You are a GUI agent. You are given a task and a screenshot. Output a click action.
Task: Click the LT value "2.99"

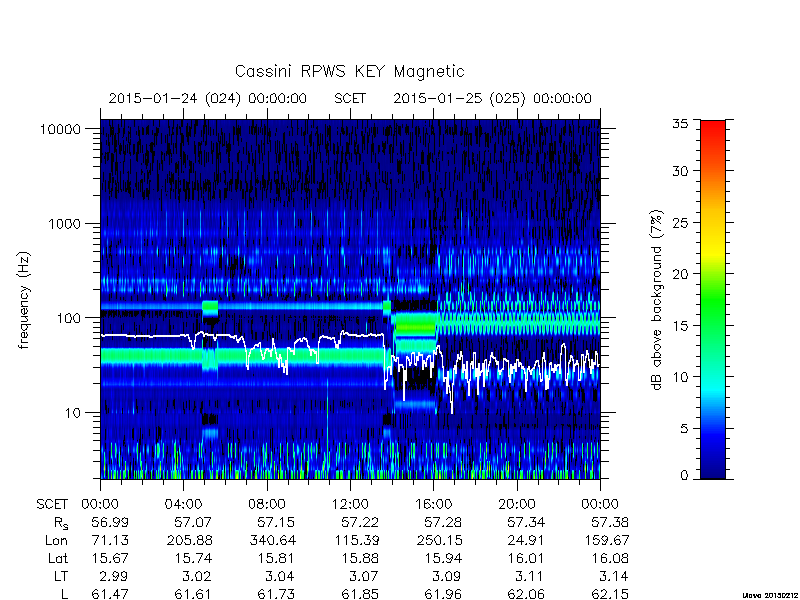(x=113, y=577)
